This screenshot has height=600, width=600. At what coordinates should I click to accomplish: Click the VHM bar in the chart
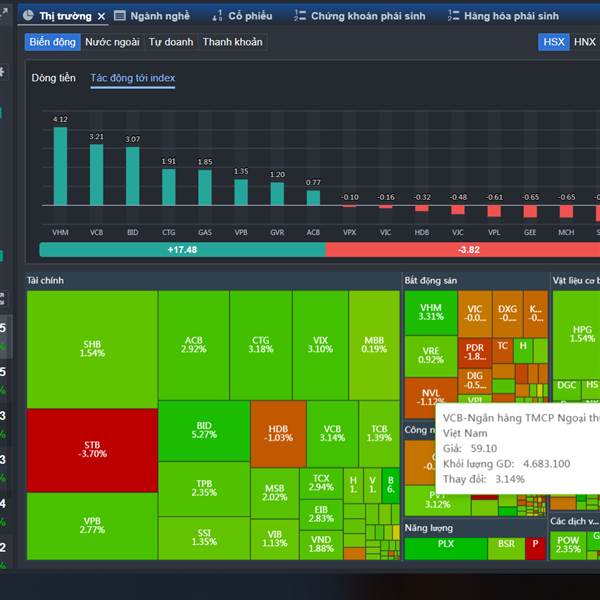60,165
